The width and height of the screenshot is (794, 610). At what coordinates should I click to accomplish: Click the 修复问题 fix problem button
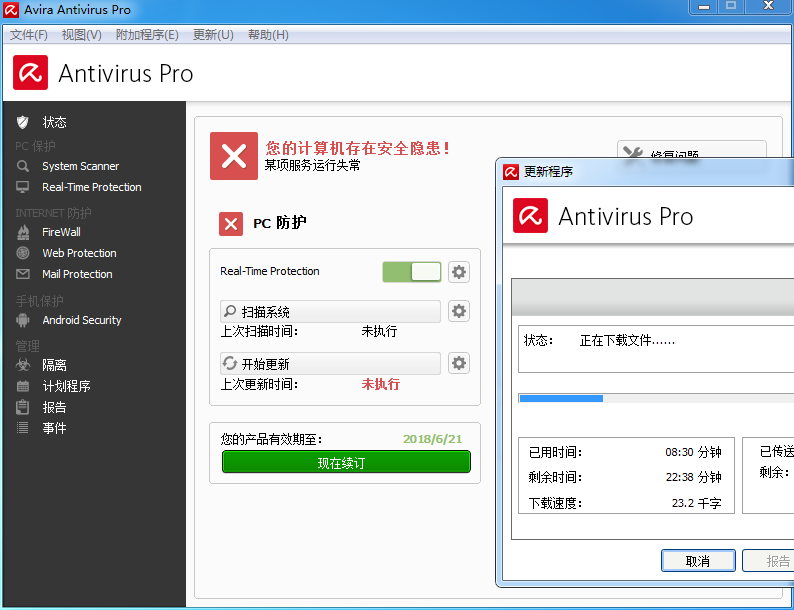point(692,150)
